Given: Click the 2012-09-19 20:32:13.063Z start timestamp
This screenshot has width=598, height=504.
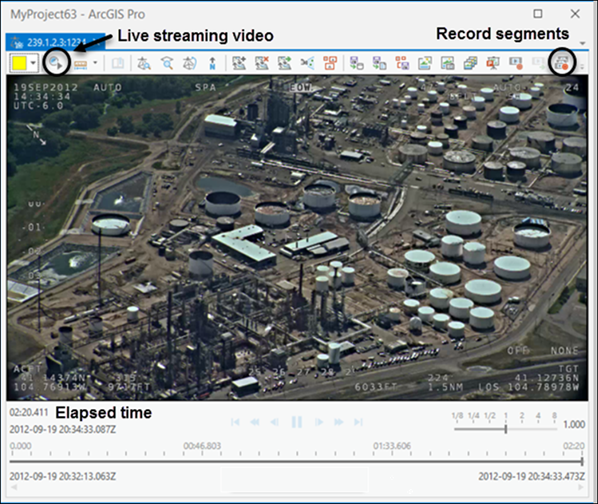Looking at the screenshot, I should (63, 477).
